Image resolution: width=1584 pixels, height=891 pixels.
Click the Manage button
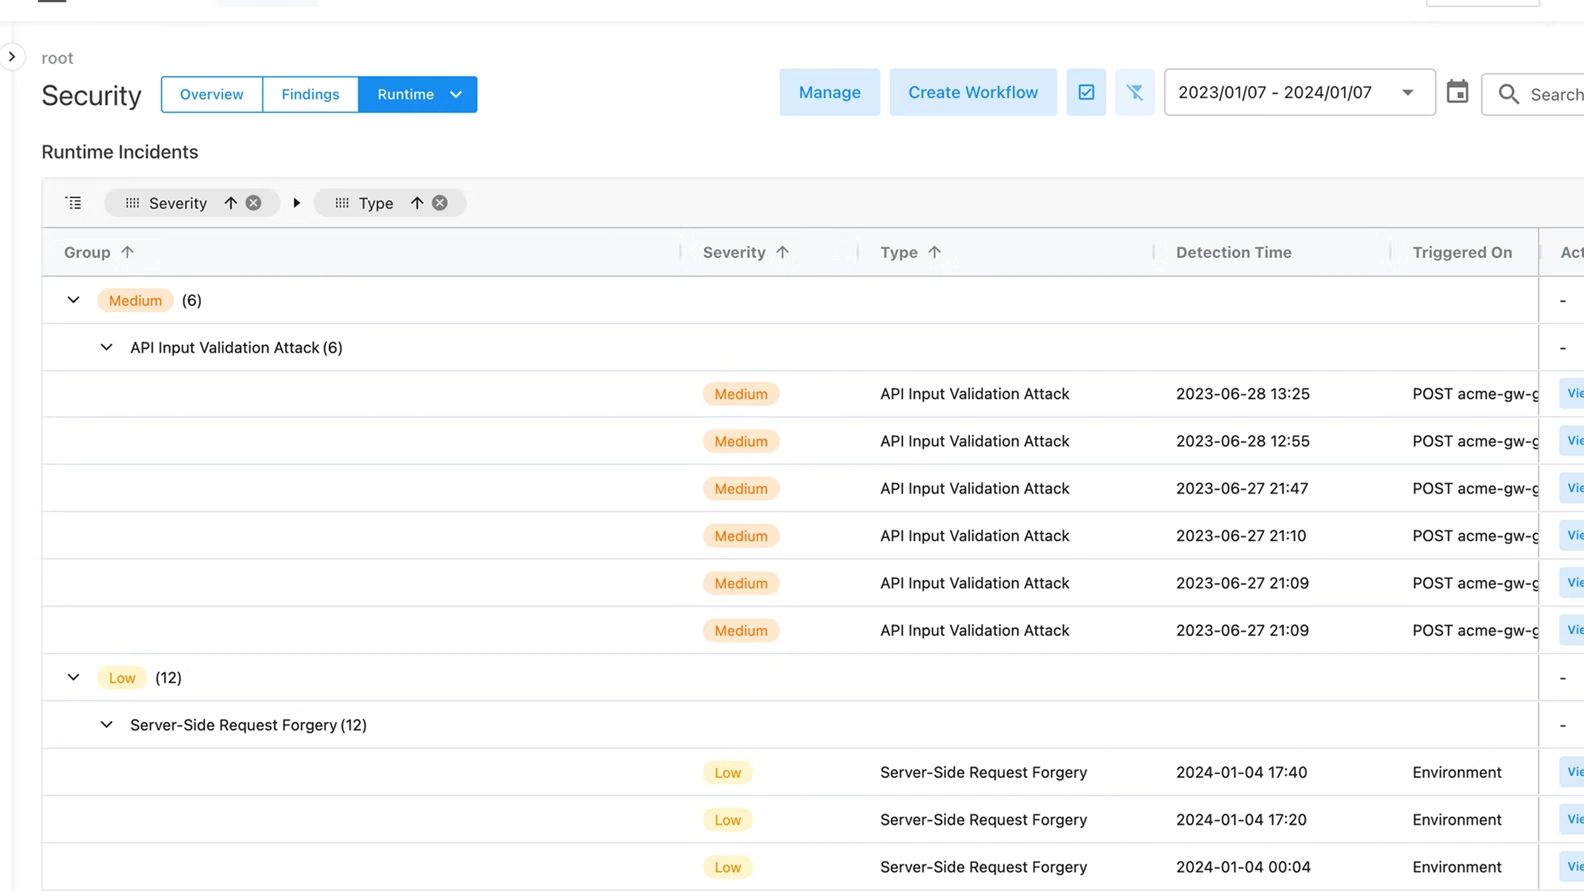829,92
